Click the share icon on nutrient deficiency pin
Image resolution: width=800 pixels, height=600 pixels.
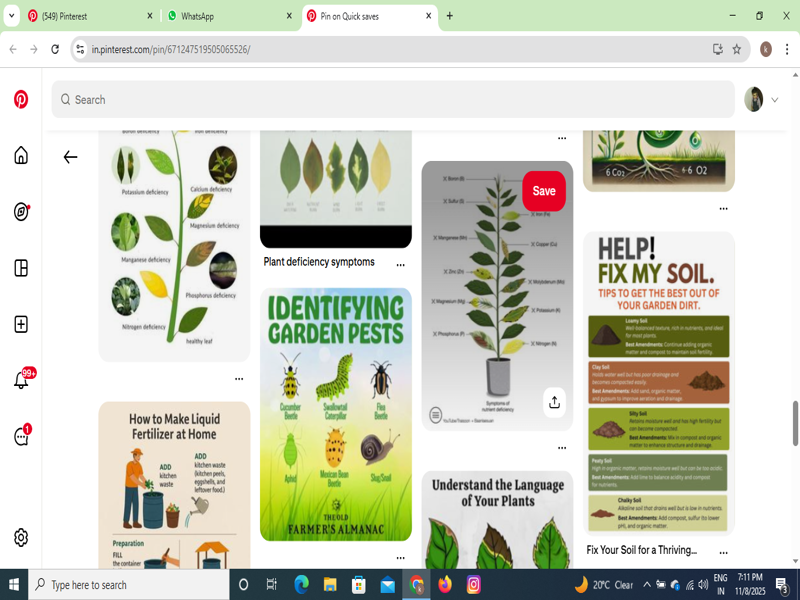tap(554, 402)
